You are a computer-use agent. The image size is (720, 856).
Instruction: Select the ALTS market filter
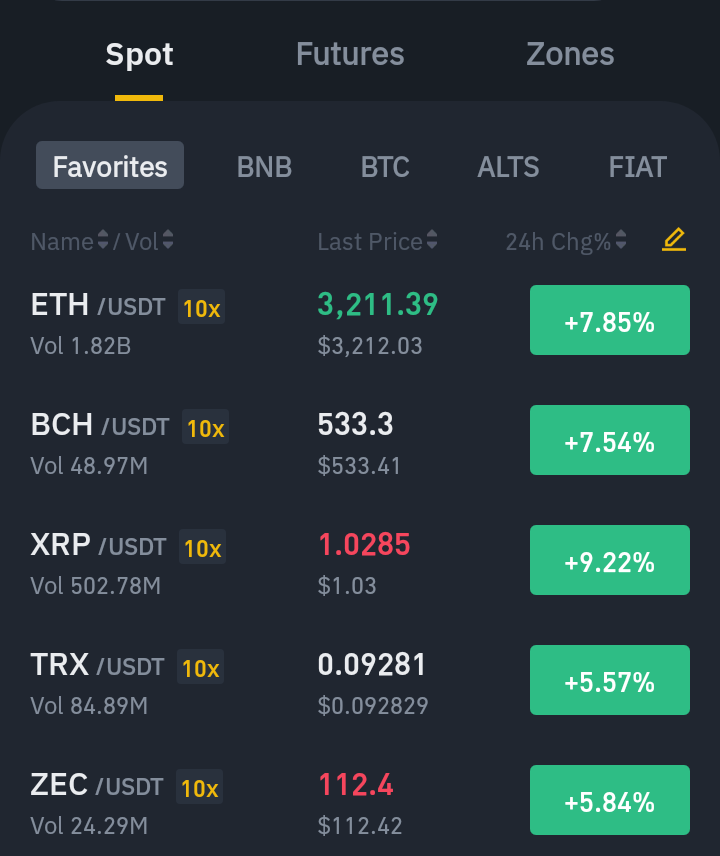click(x=508, y=167)
